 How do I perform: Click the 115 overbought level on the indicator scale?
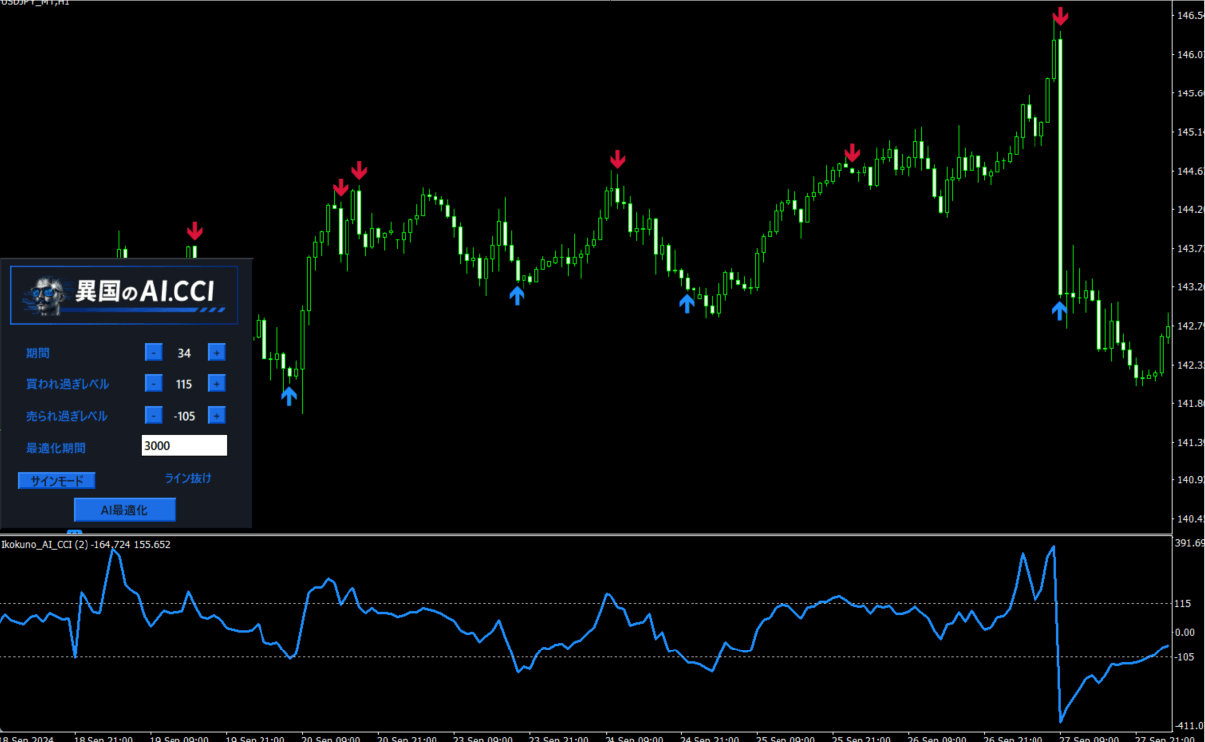1183,603
